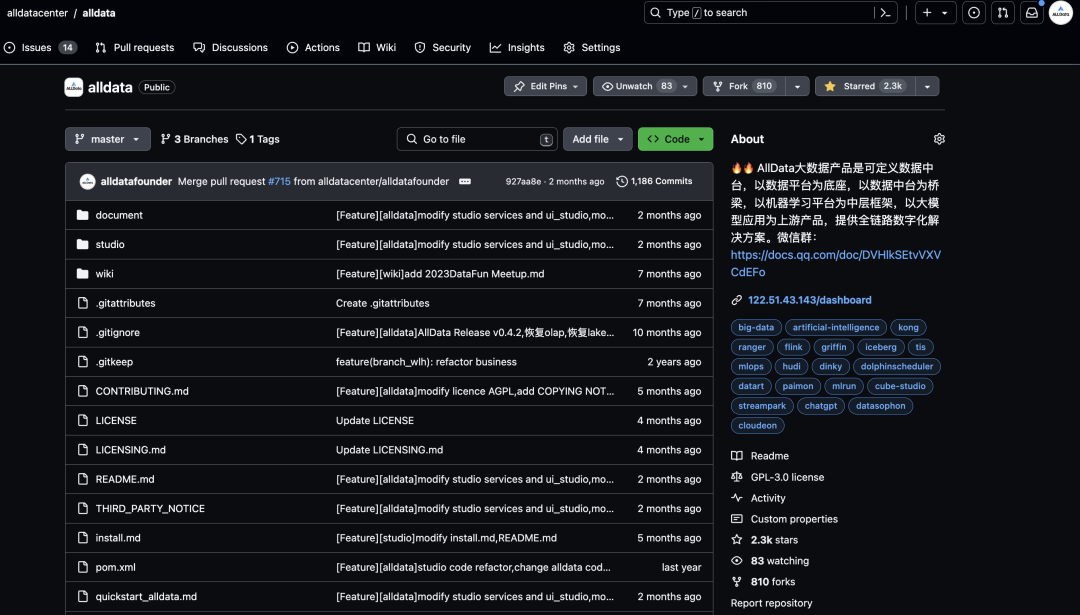Expand the Add file dropdown
1080x615 pixels.
(597, 139)
